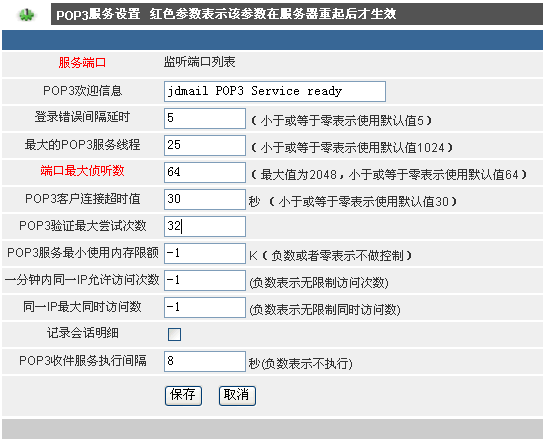Image resolution: width=543 pixels, height=444 pixels.
Task: Select the 同一IP最大同时访问数 input box
Action: click(x=205, y=308)
